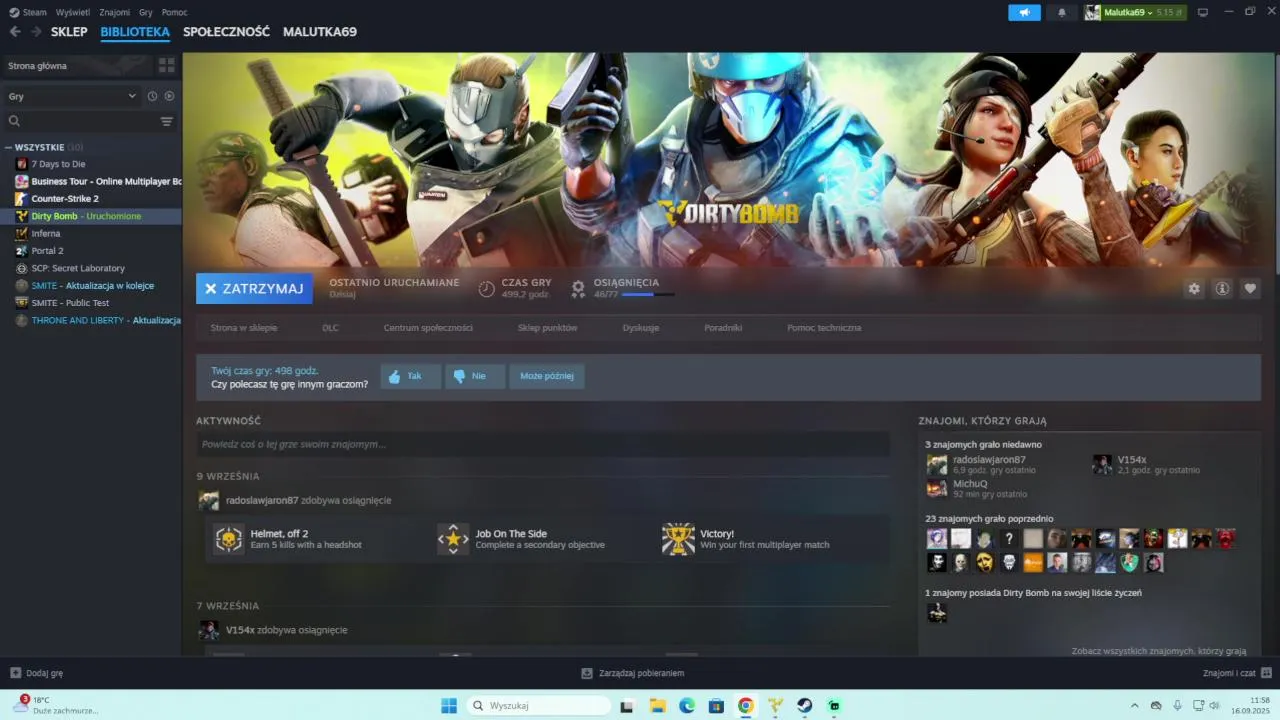Open radoslawjaron87 friend avatar
This screenshot has width=1280, height=720.
click(x=937, y=464)
